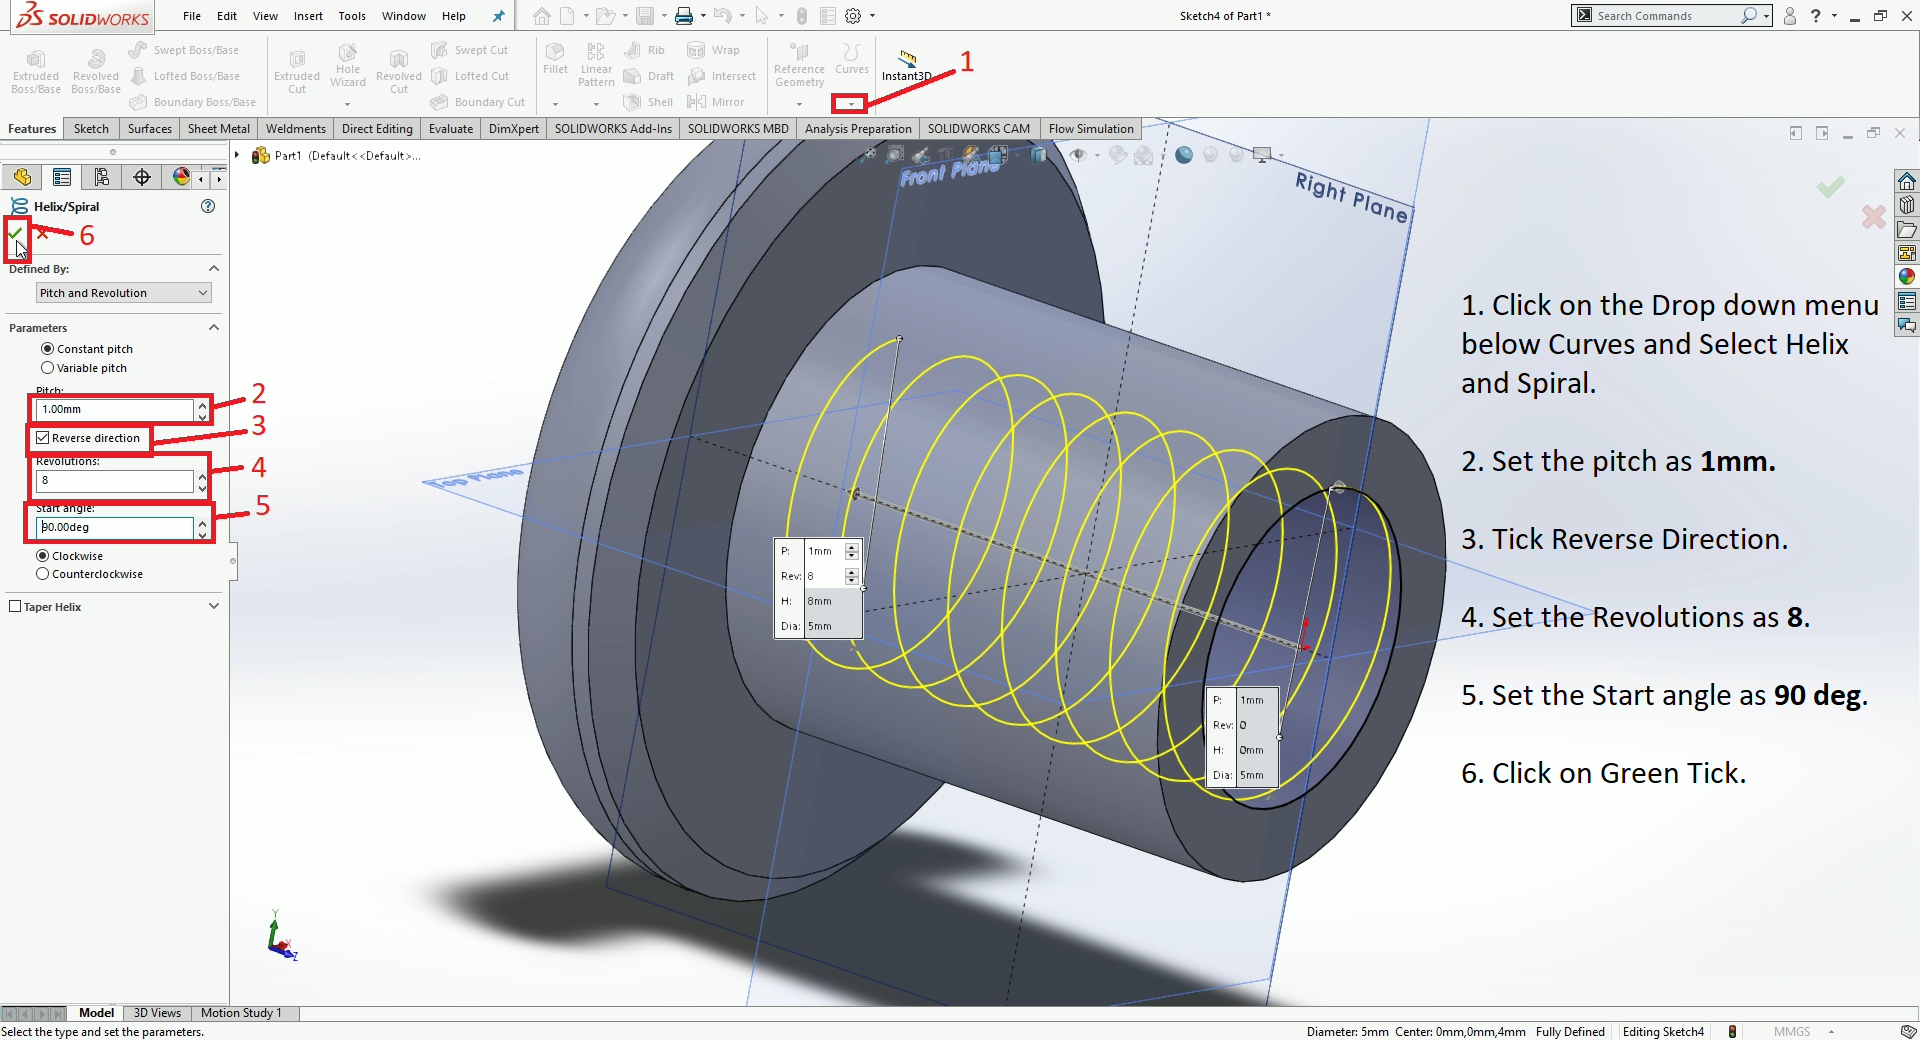Click the Extruded Boss/Base tool

click(x=36, y=72)
